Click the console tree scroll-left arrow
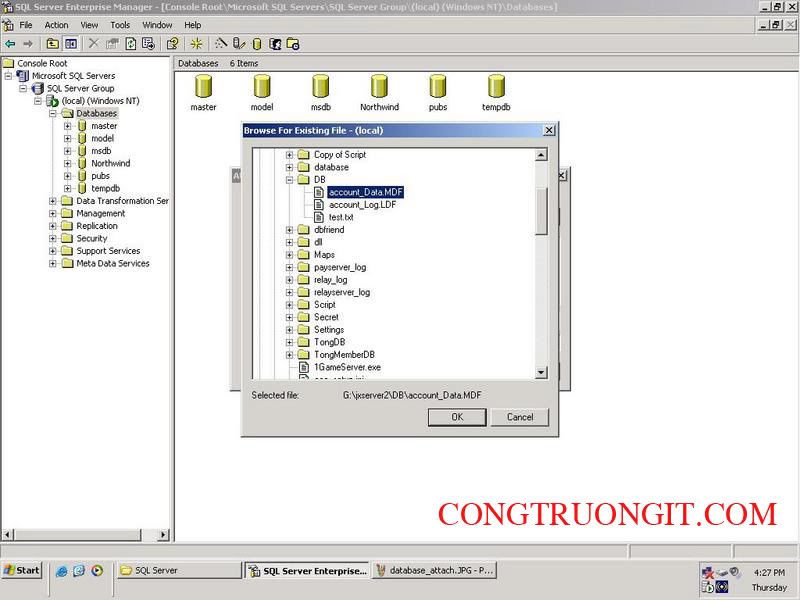 click(x=8, y=535)
